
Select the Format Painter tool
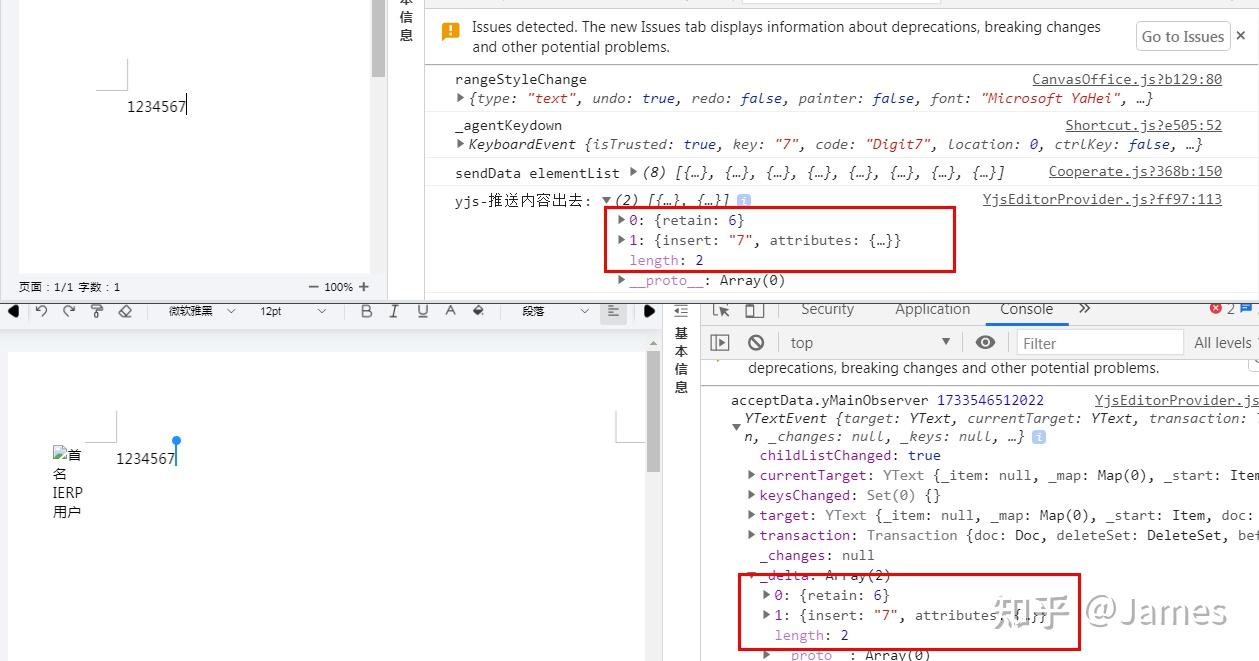(x=95, y=312)
